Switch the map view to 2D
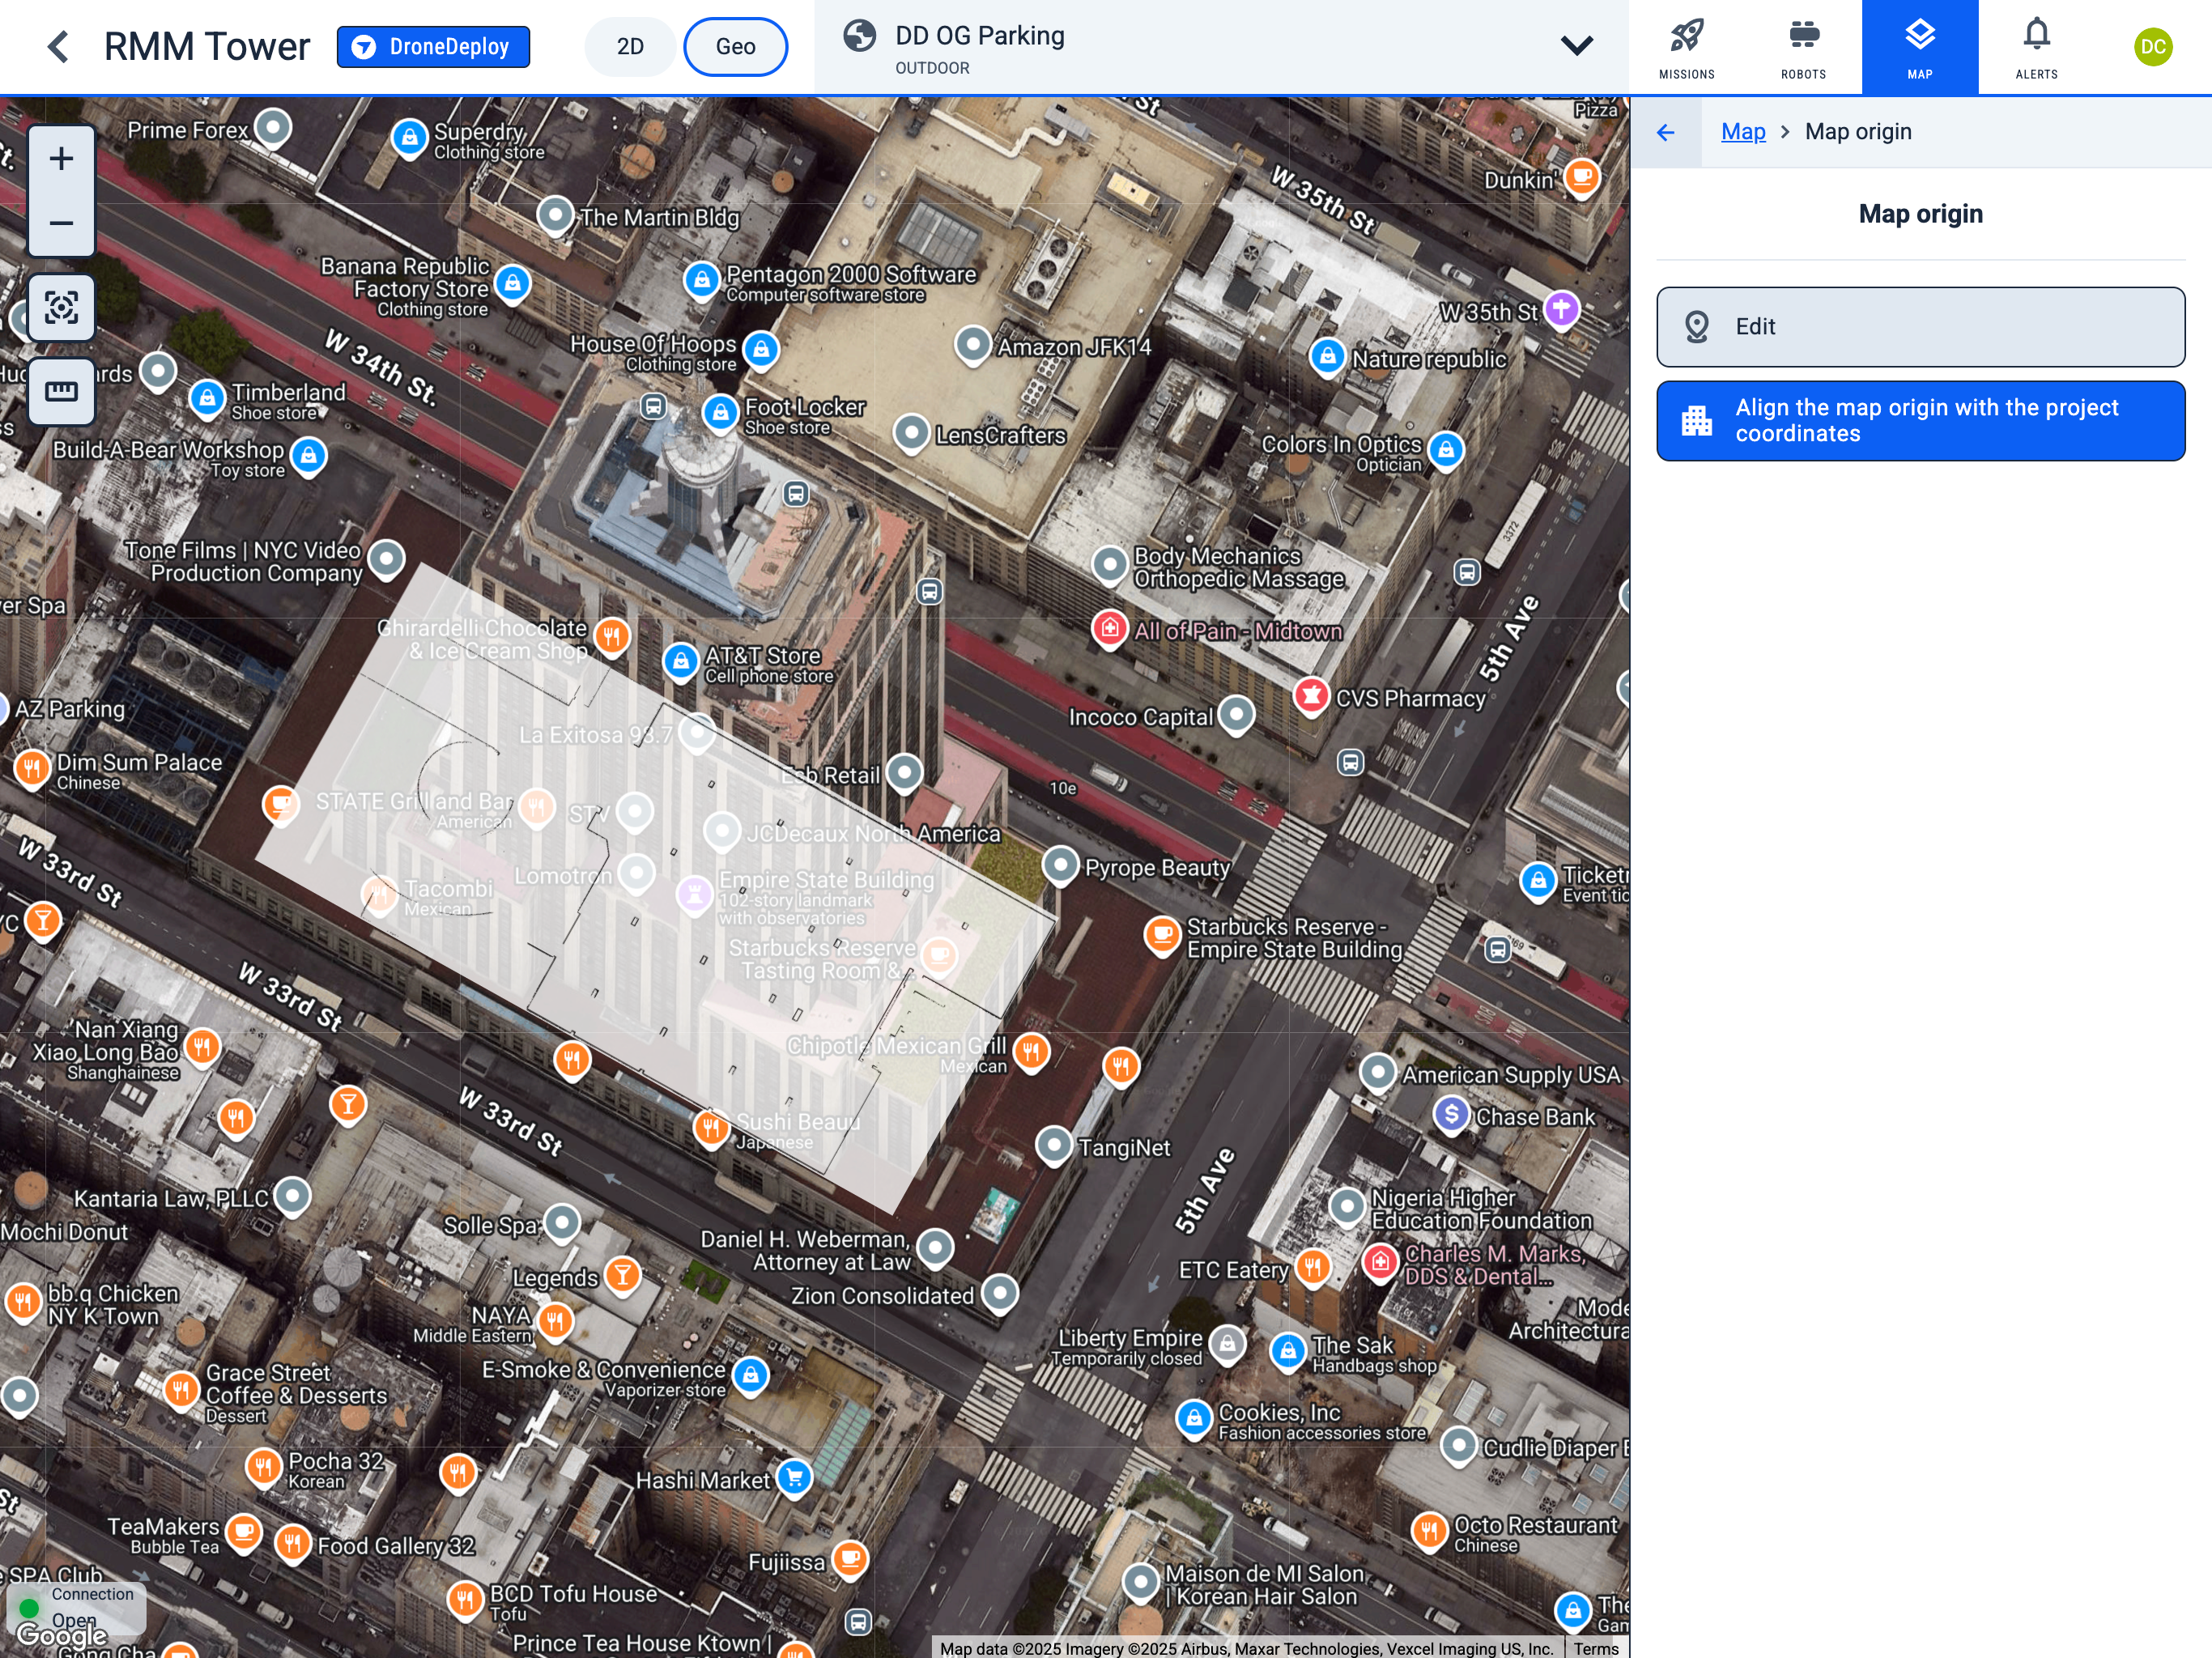This screenshot has height=1658, width=2212. pos(629,45)
